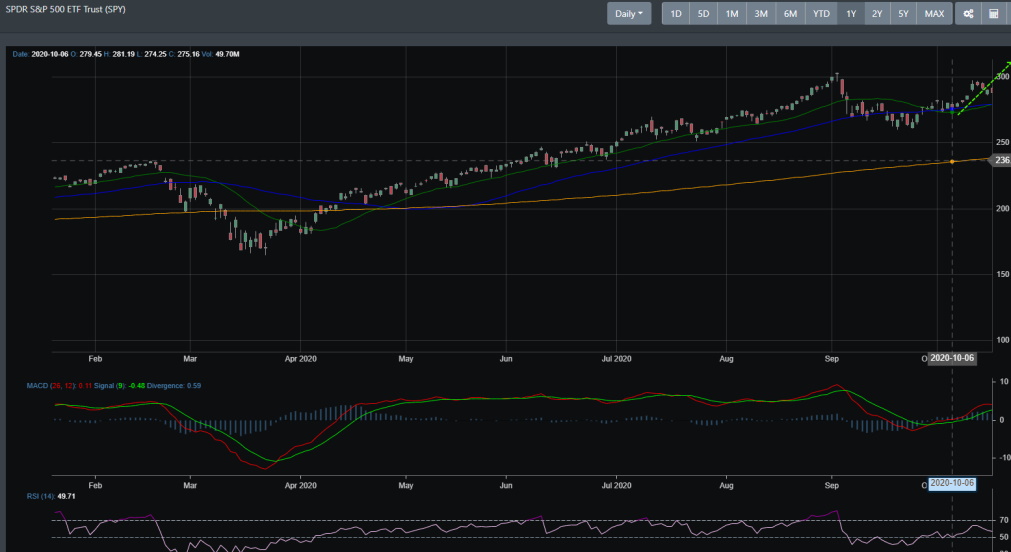The height and width of the screenshot is (552, 1011).
Task: Select the 1D time range
Action: 676,14
